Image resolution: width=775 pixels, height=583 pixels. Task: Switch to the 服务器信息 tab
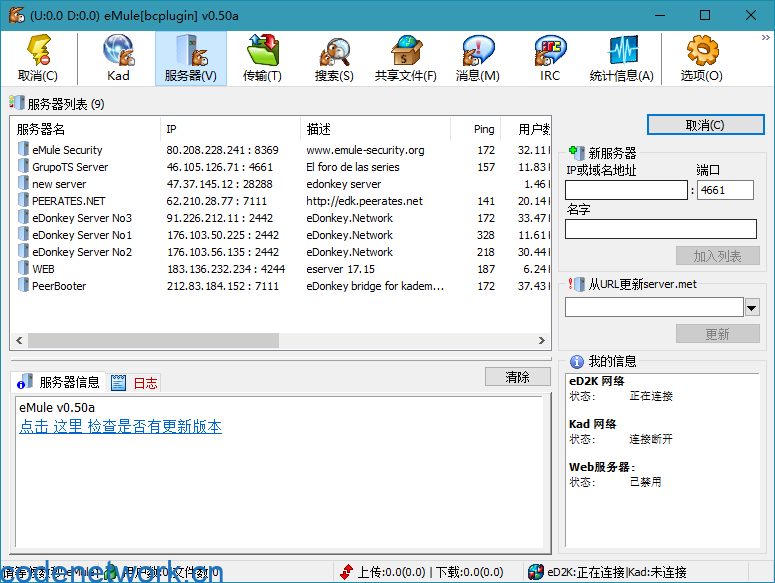tap(59, 383)
